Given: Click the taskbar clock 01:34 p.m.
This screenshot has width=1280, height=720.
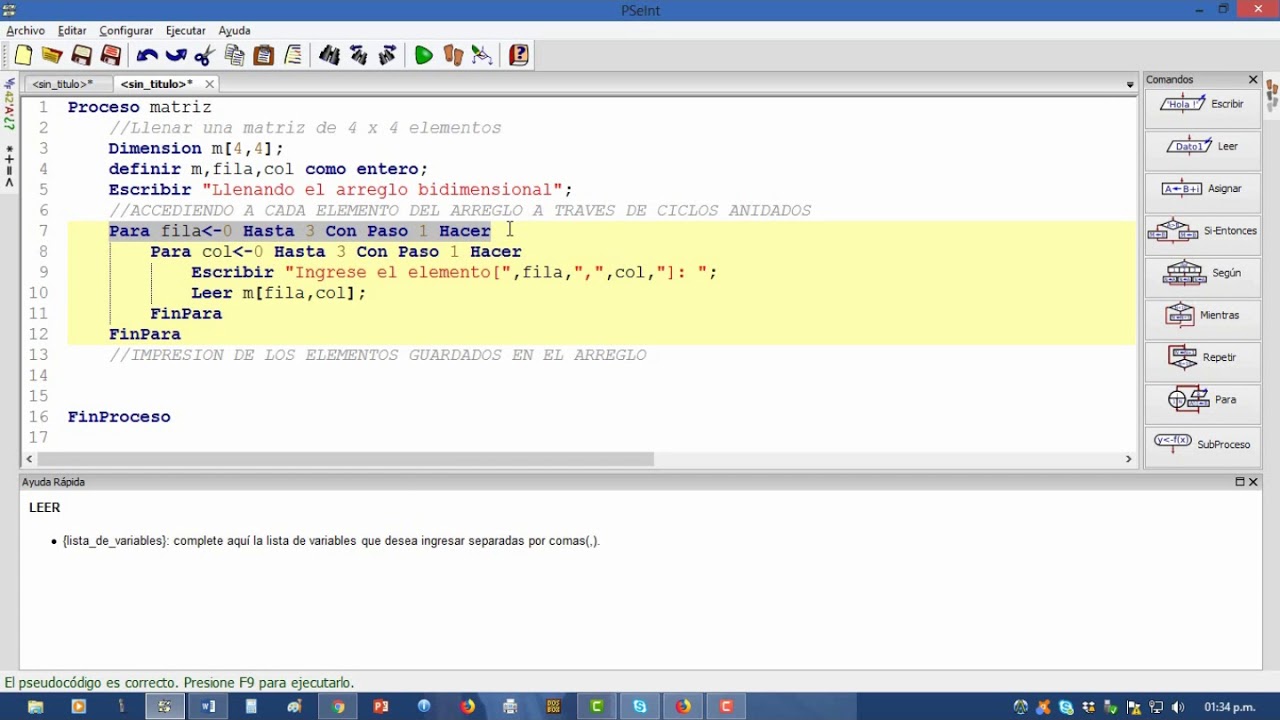Looking at the screenshot, I should (1229, 708).
